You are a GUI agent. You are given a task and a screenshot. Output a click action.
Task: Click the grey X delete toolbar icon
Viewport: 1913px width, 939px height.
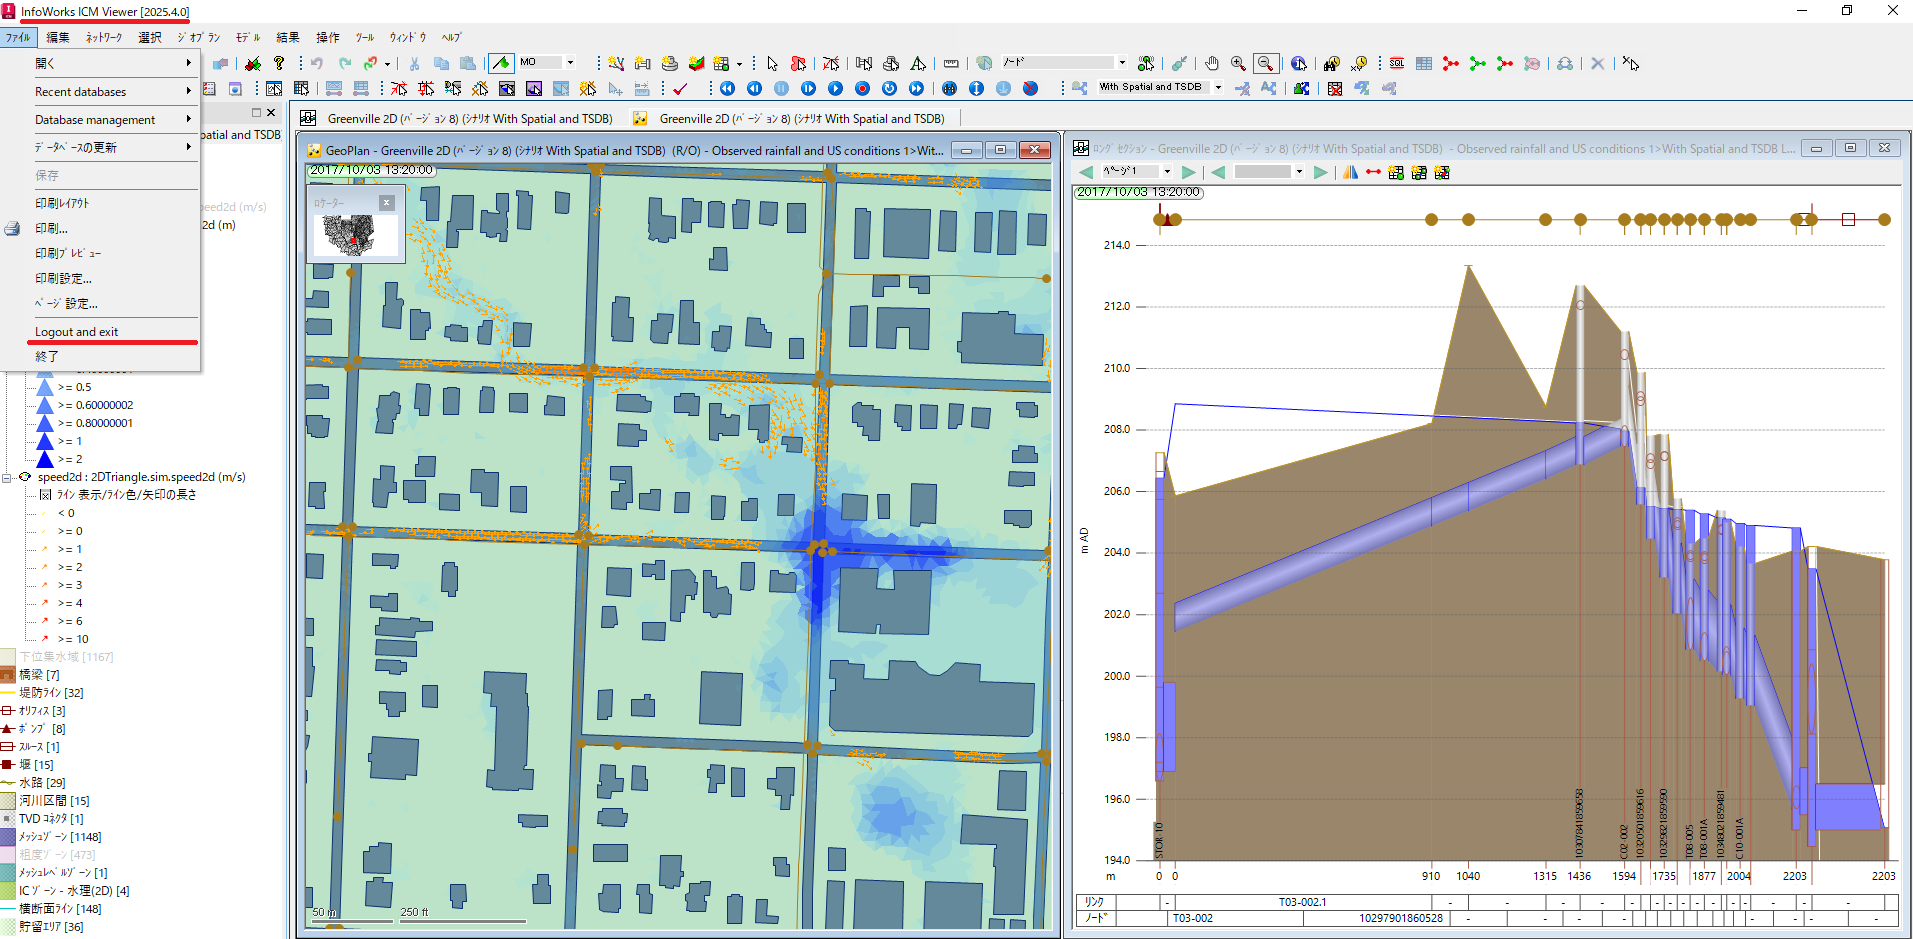[1598, 63]
